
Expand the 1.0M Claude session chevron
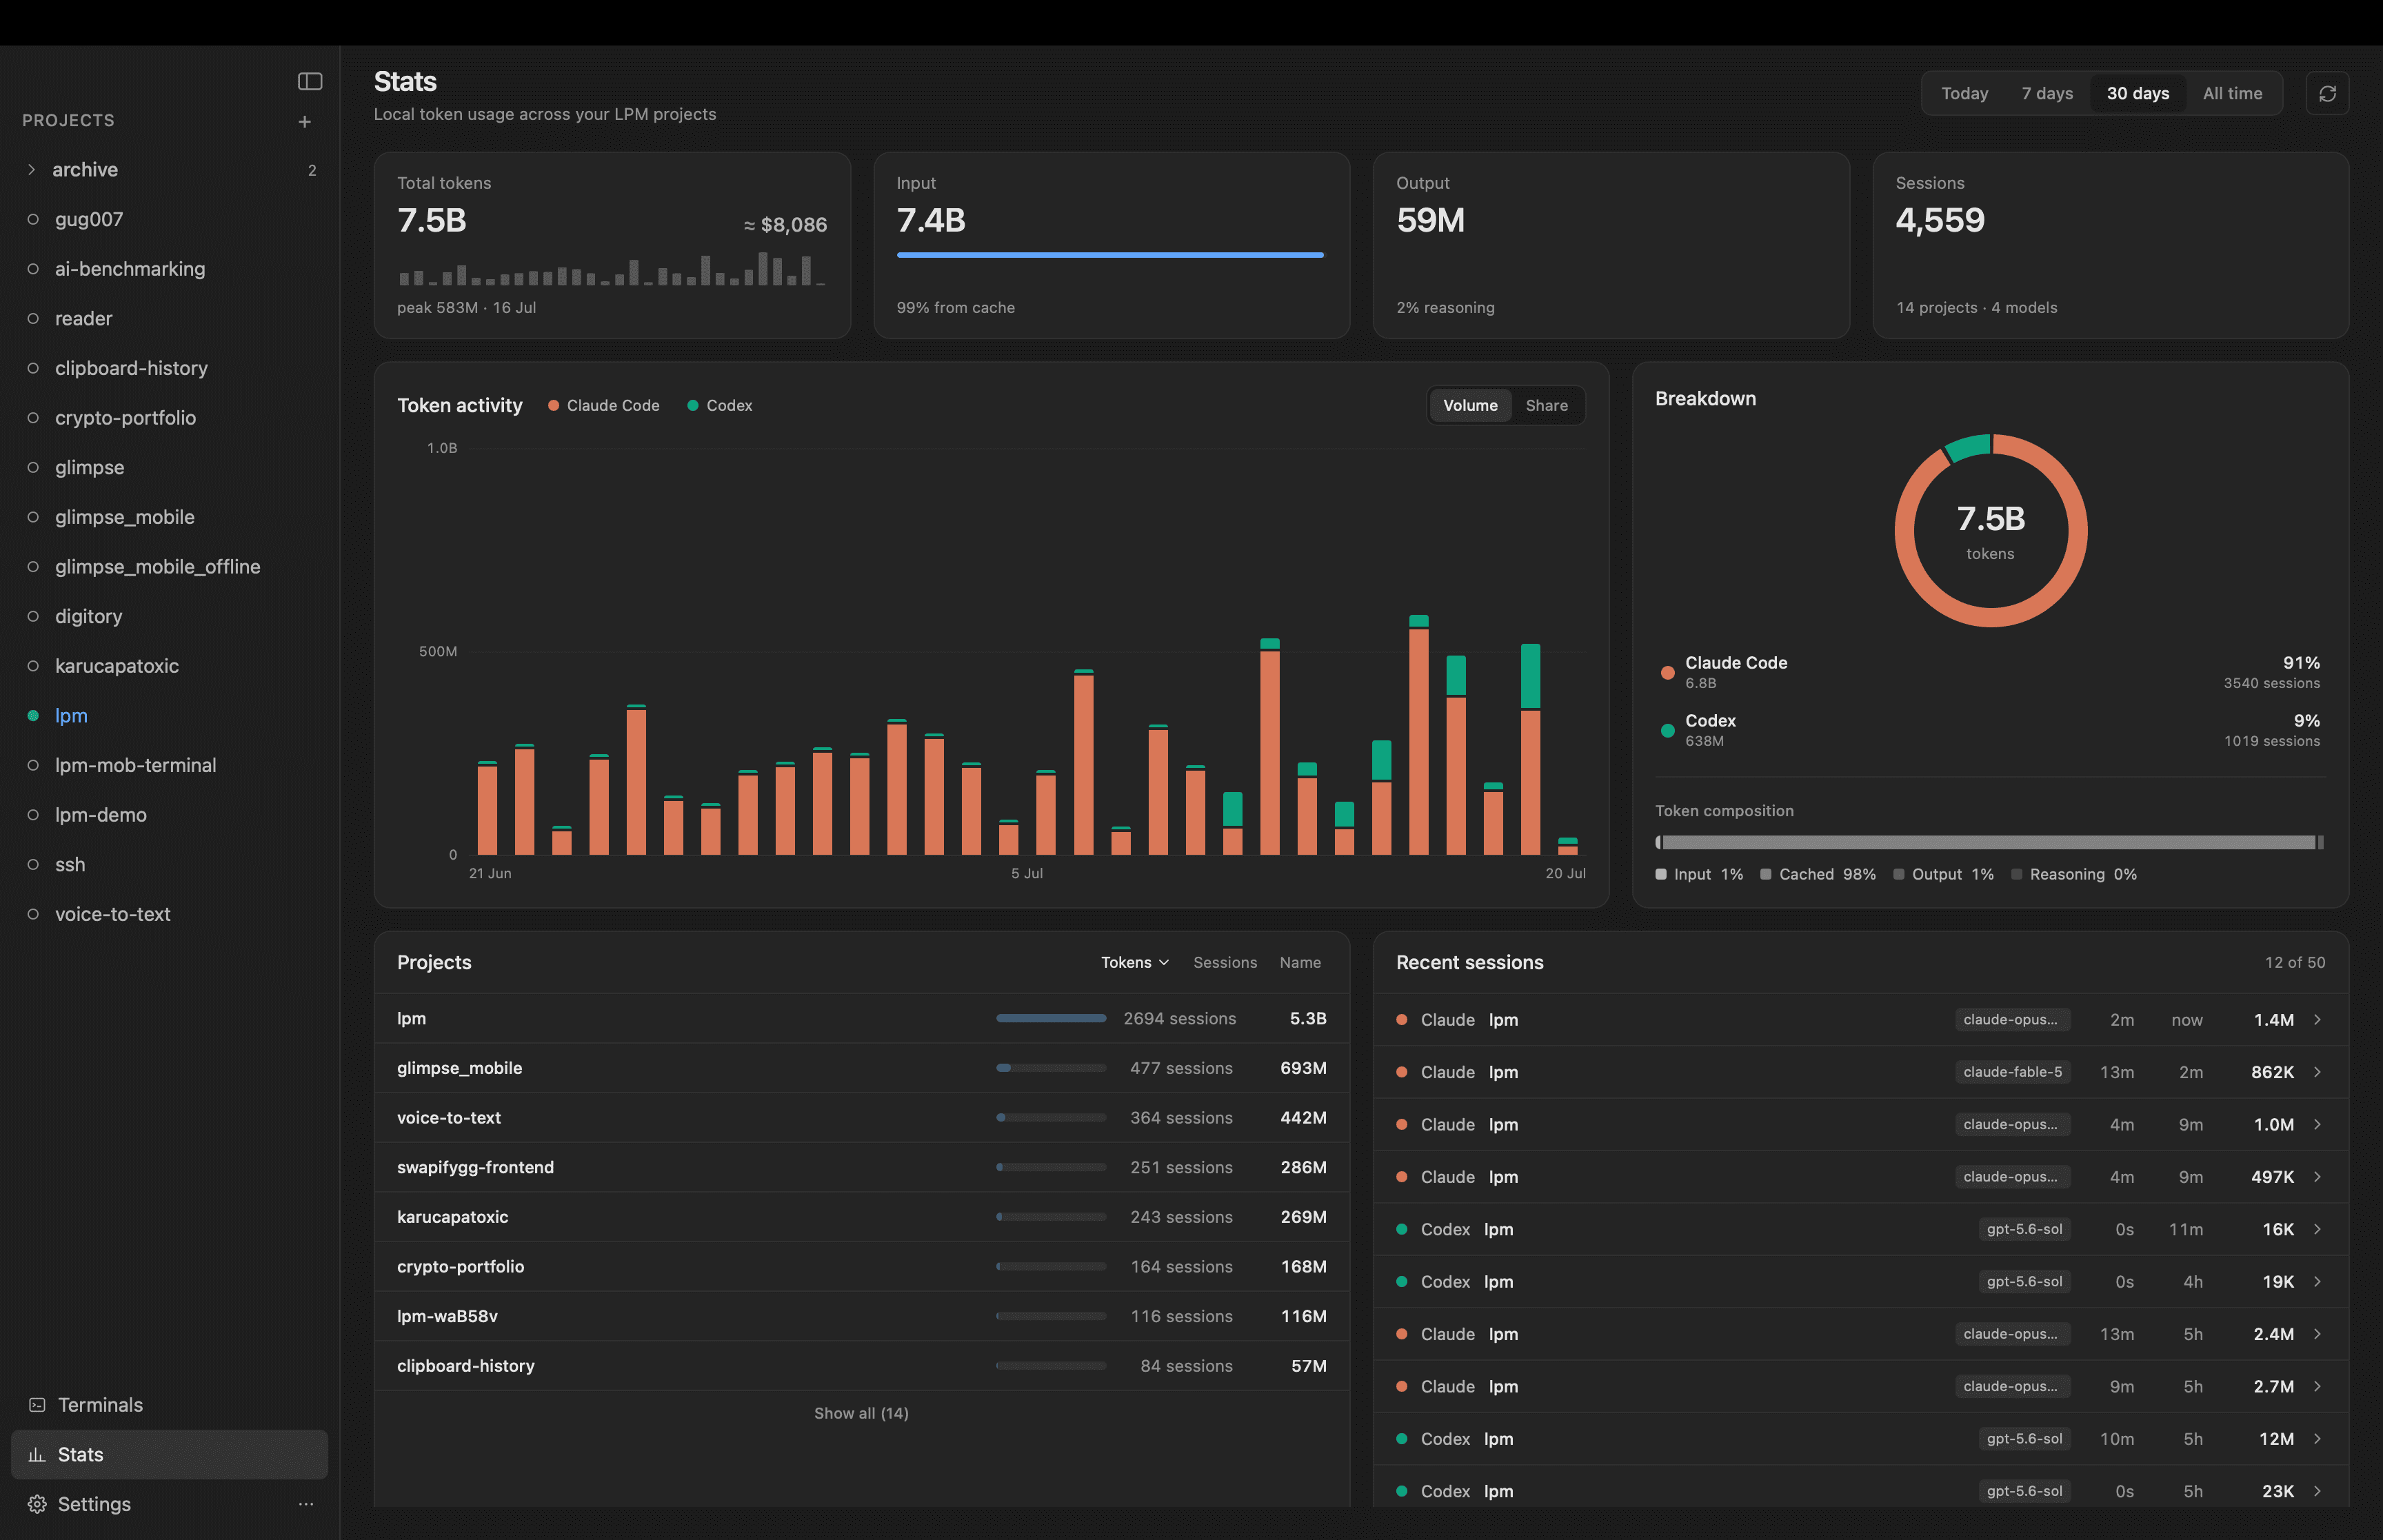coord(2317,1124)
